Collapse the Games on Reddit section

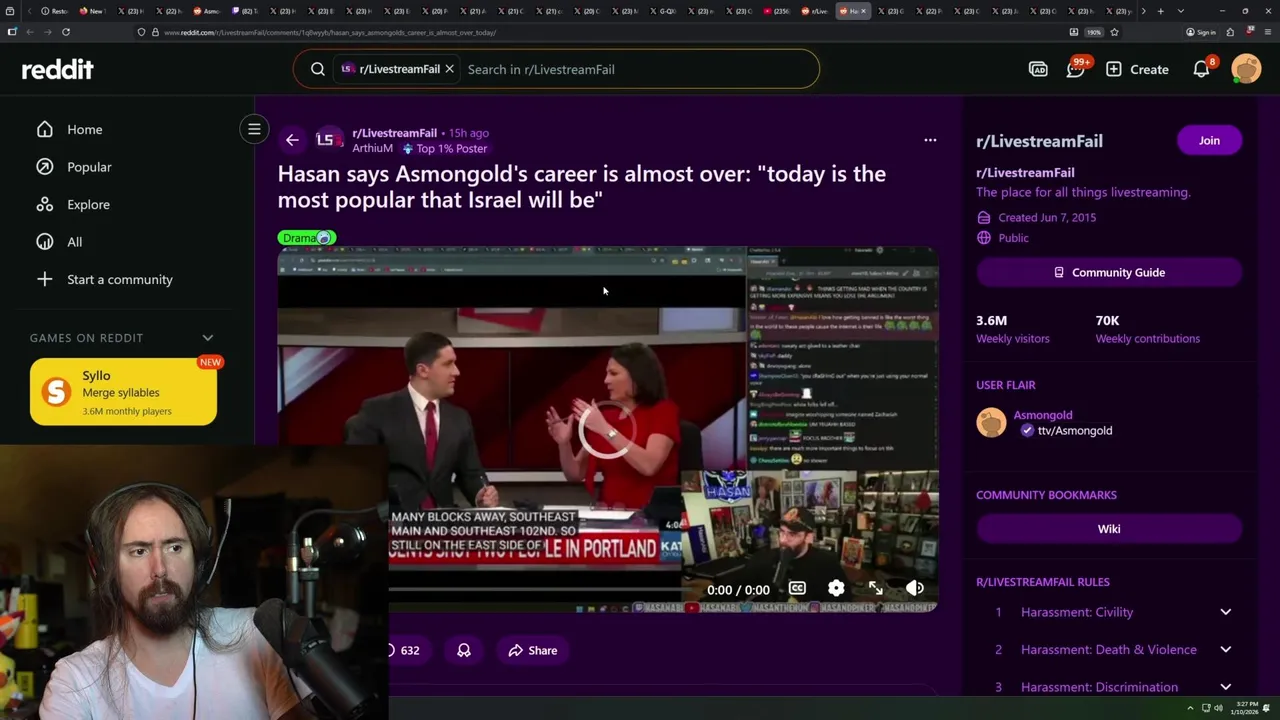(x=208, y=338)
